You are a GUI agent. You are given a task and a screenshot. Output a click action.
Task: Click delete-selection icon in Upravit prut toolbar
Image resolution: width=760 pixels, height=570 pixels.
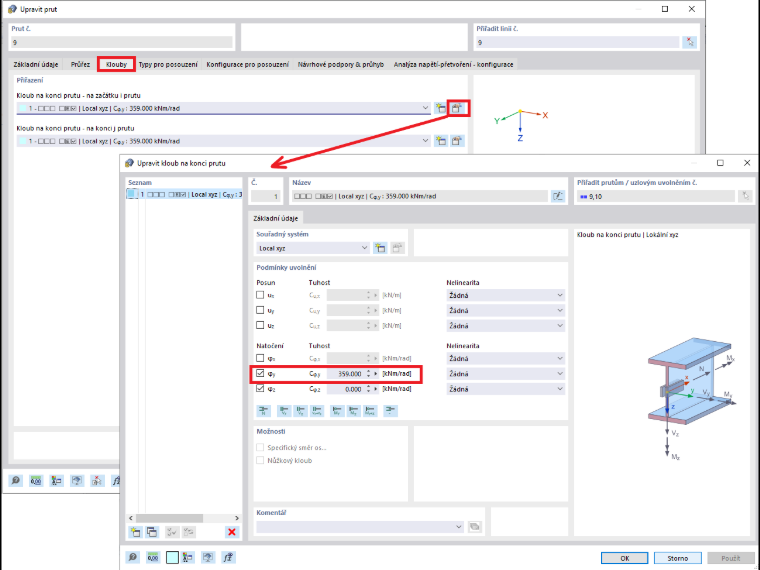pos(97,481)
